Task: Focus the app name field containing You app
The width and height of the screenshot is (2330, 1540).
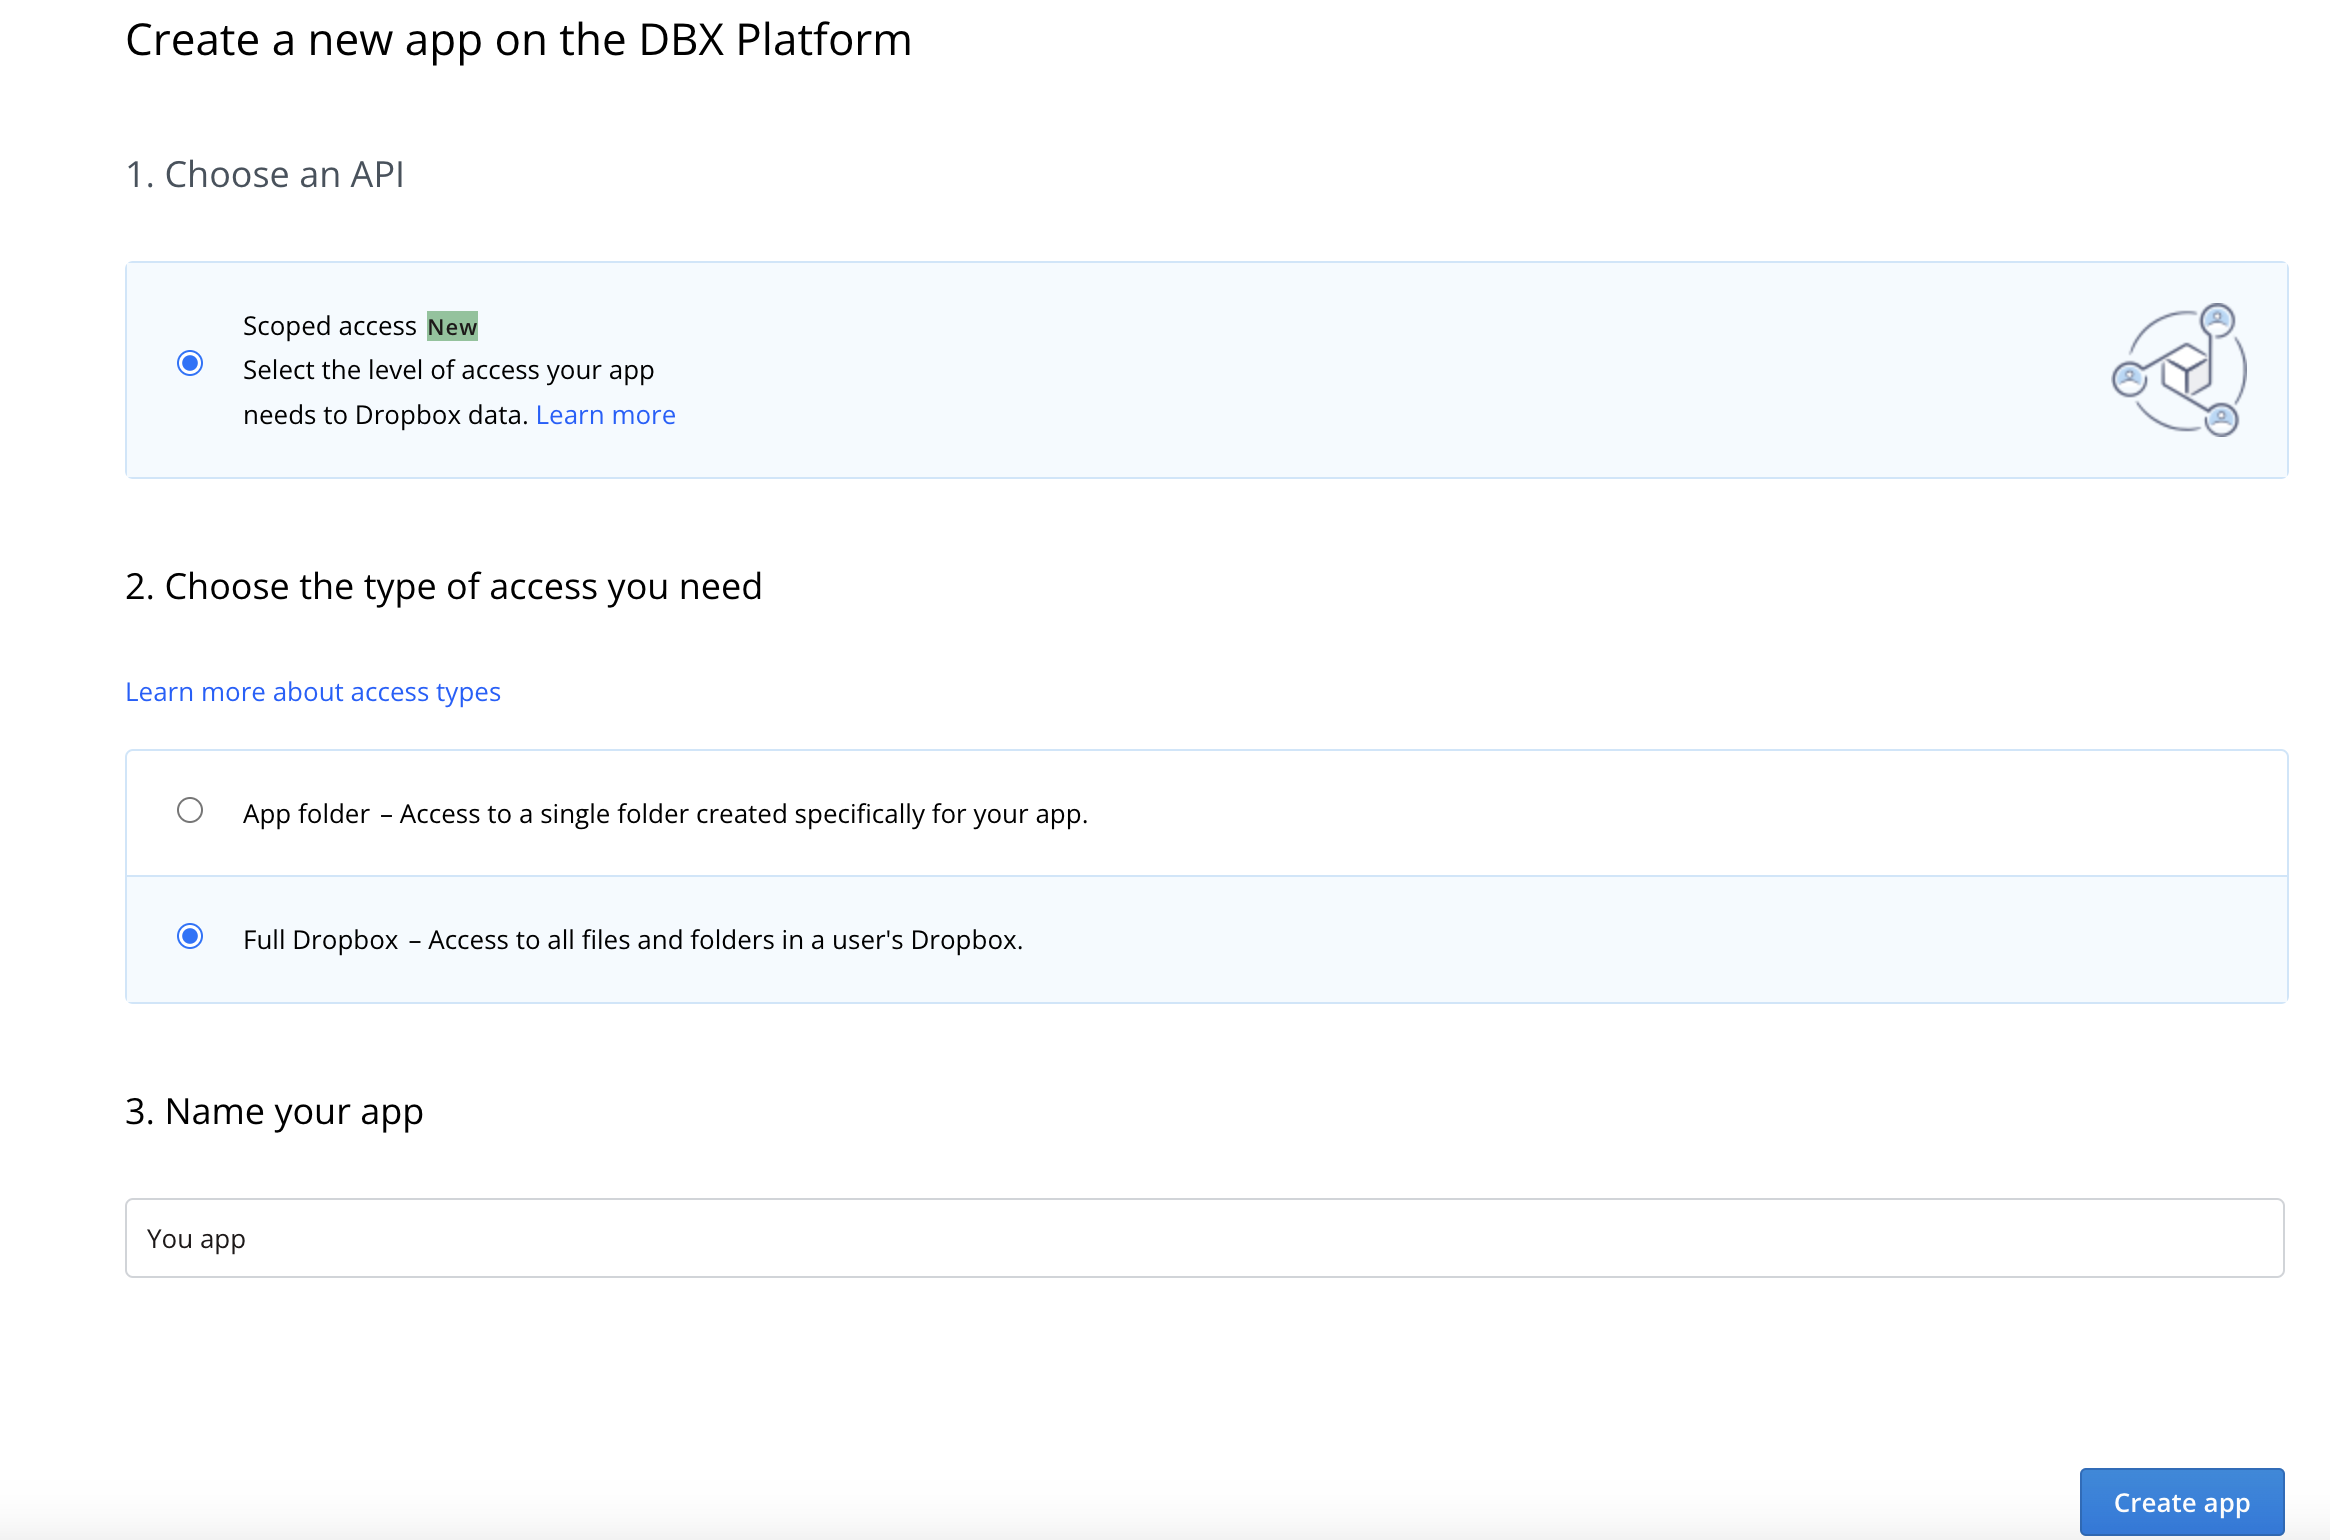Action: (x=1205, y=1238)
